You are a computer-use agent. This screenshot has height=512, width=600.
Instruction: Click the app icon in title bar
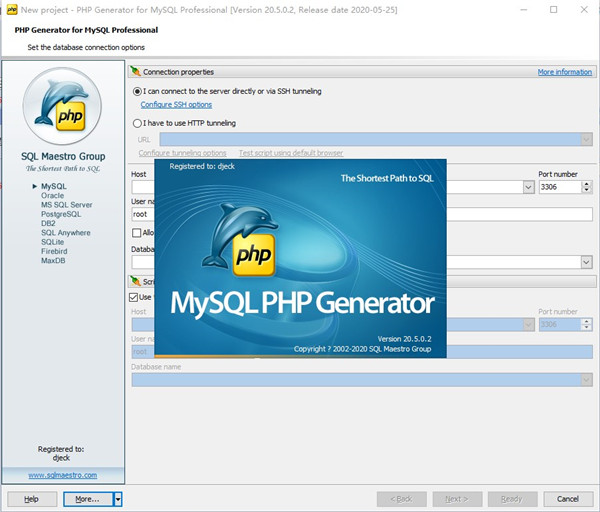click(9, 9)
